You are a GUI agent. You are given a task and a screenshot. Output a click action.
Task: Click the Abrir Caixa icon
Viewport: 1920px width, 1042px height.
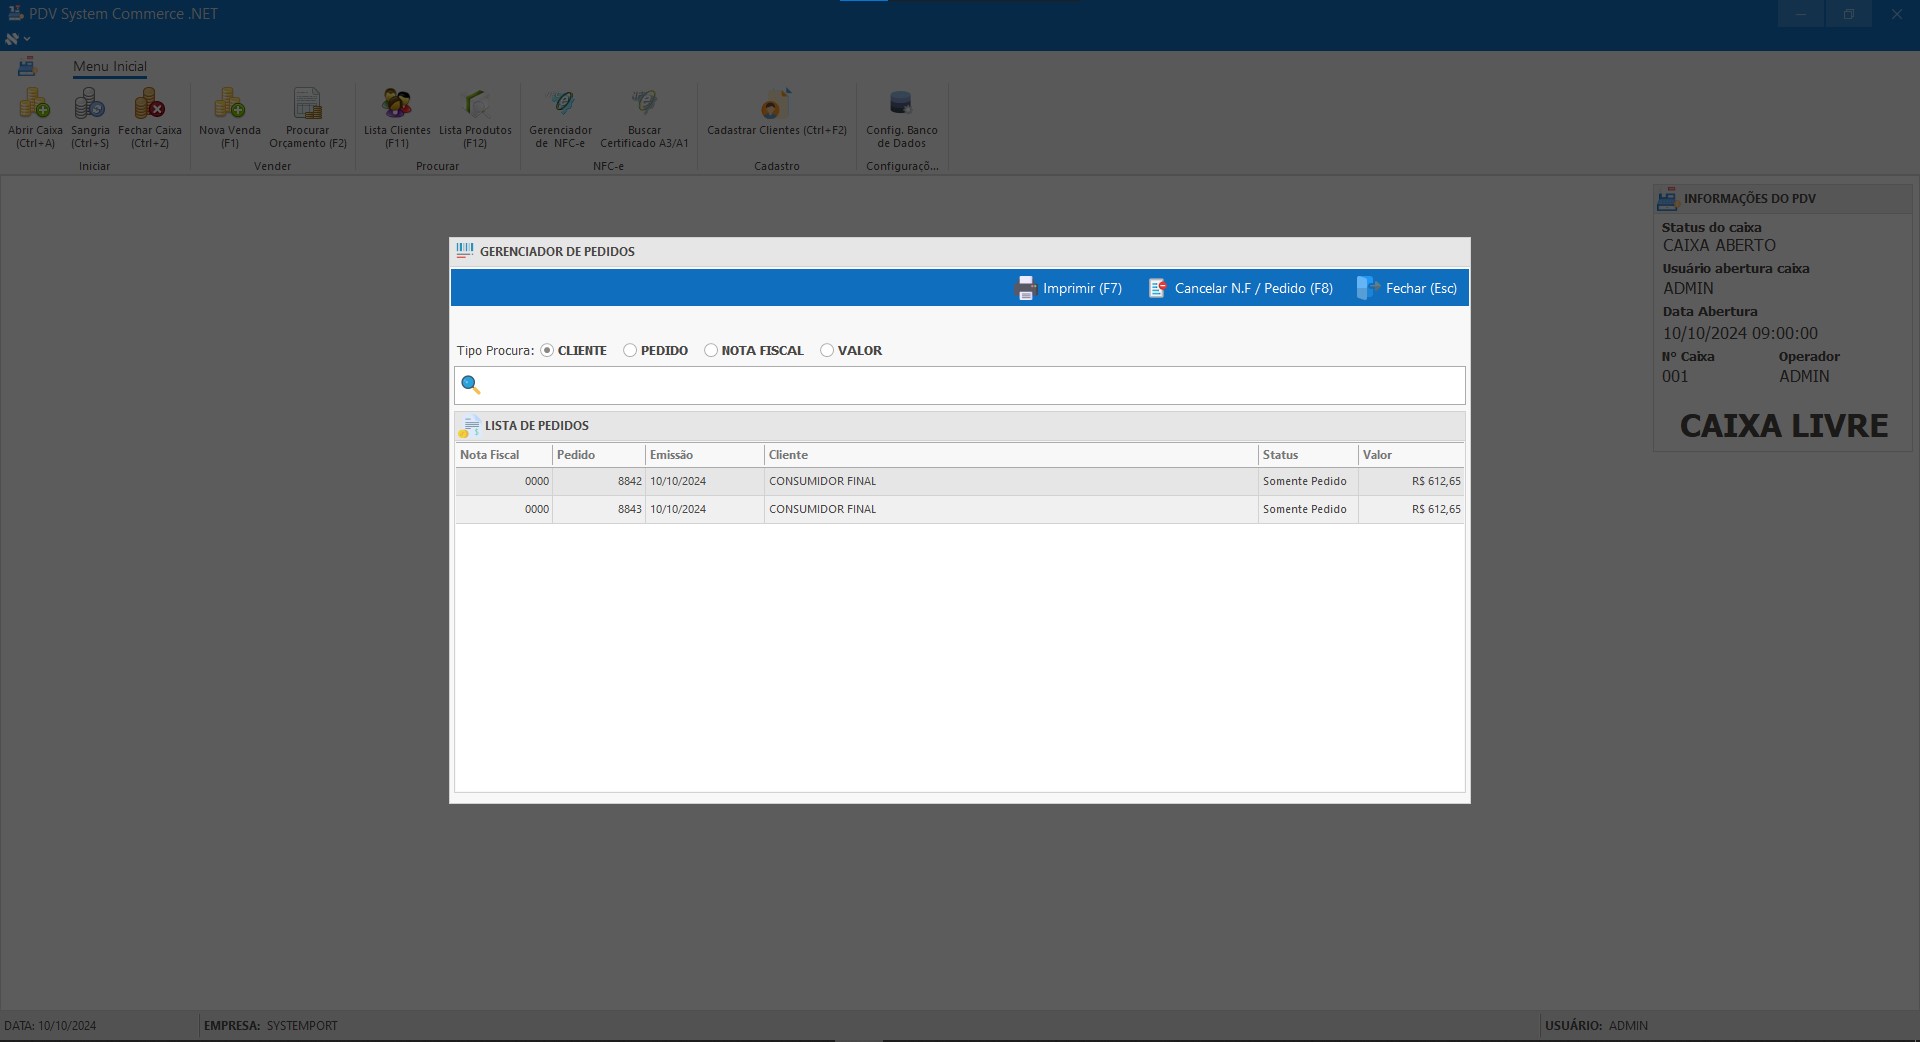35,104
